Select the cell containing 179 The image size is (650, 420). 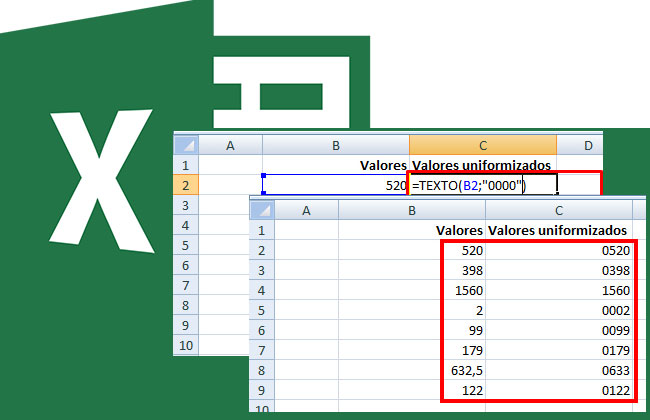pyautogui.click(x=412, y=350)
